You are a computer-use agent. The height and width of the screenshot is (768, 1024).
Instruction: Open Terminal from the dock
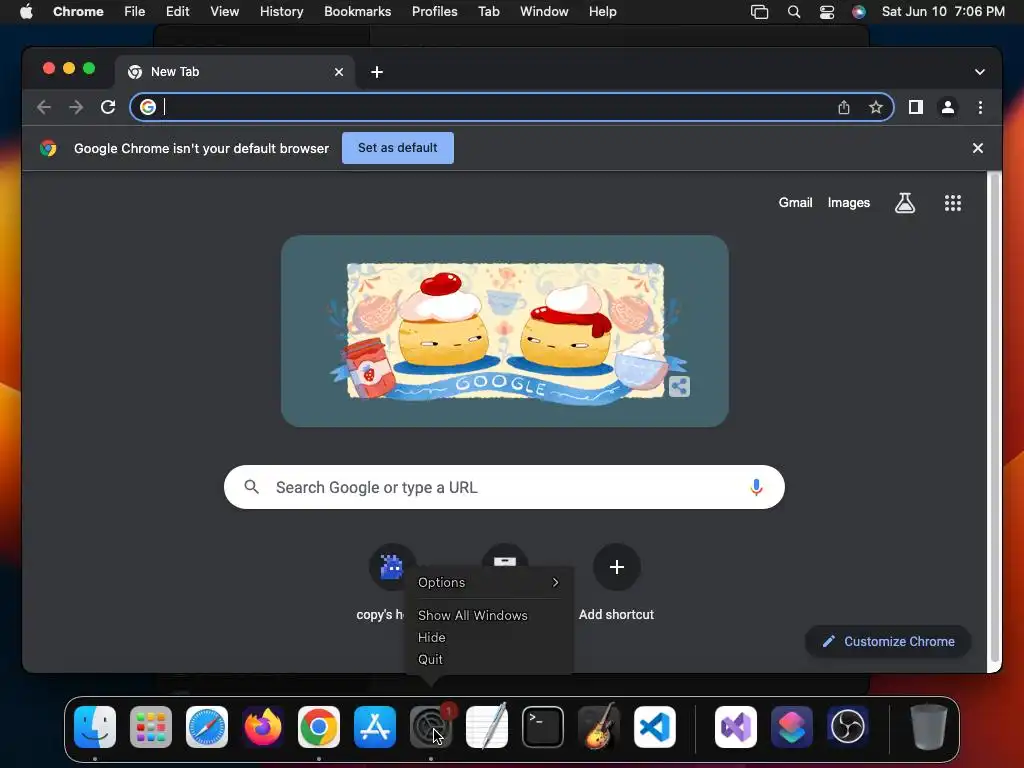click(543, 727)
